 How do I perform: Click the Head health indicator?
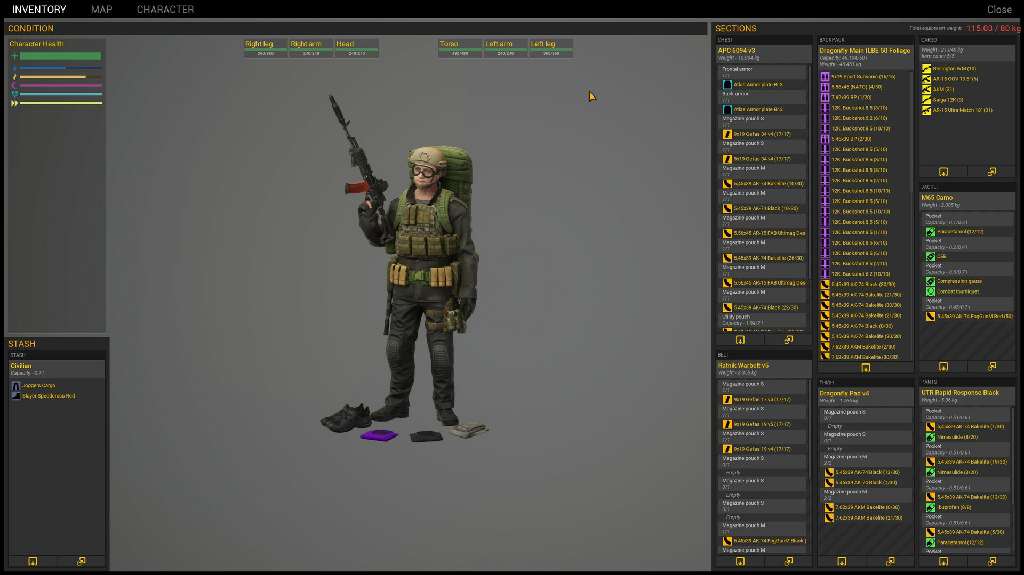[x=357, y=48]
